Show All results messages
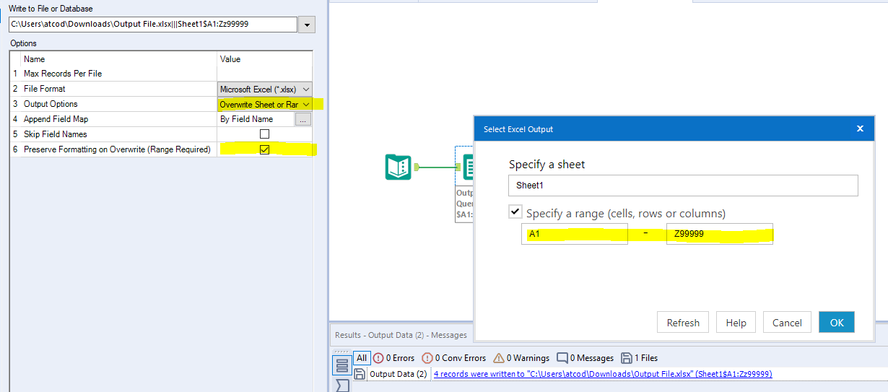Screen dimensions: 888x392 [361, 358]
